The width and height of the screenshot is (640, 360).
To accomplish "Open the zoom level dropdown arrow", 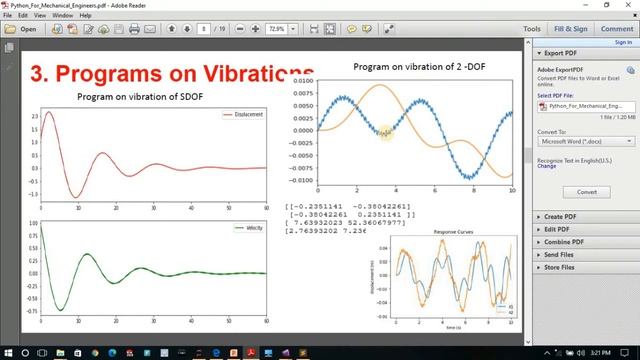I will point(293,29).
